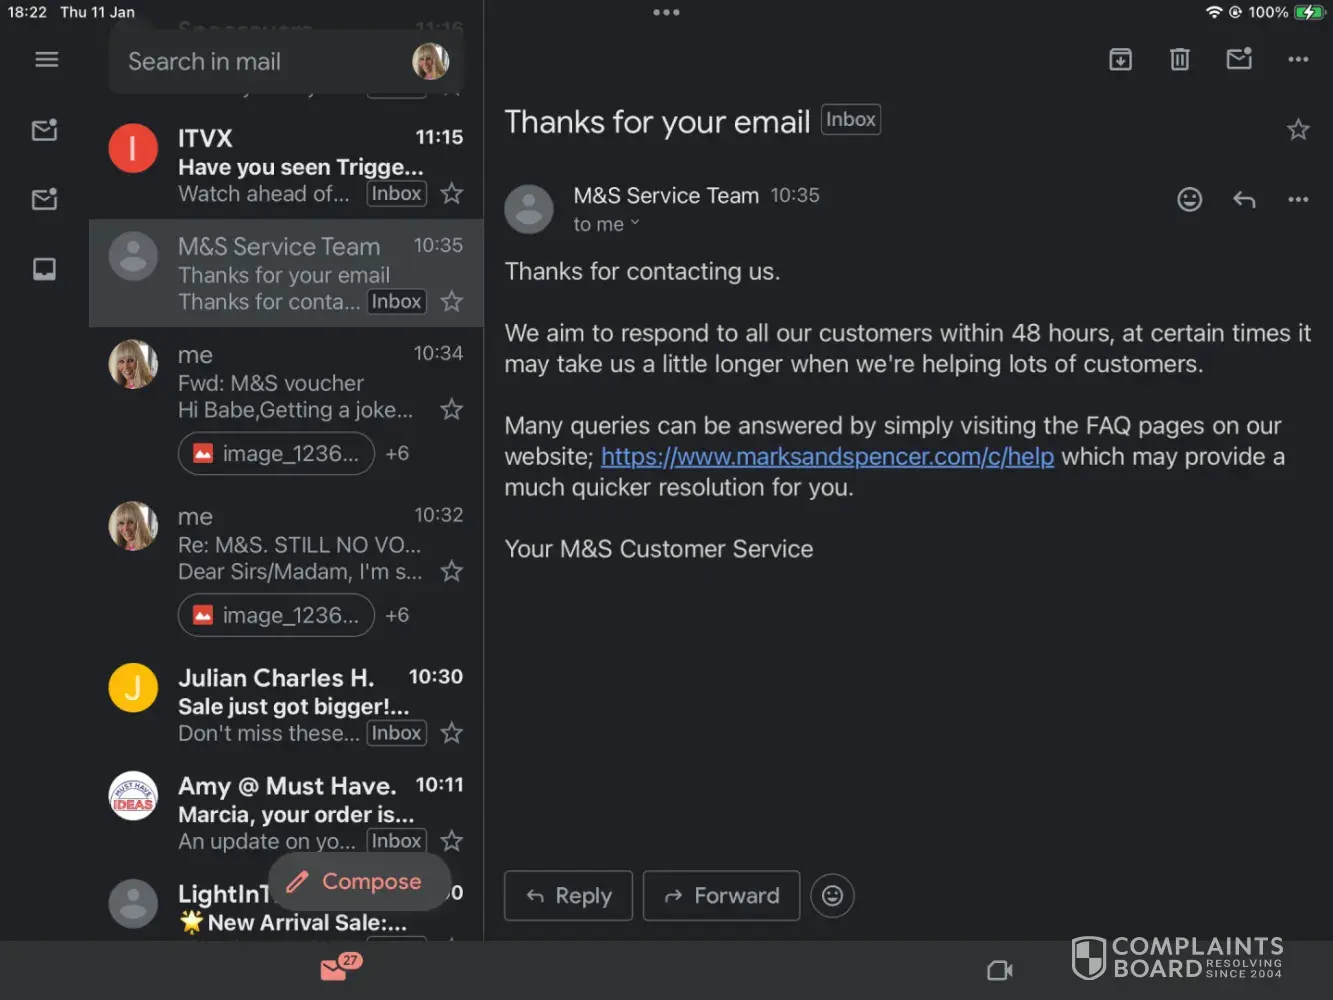Open message overflow menu beside reply arrow
Screen dimensions: 1333x1000
(1298, 200)
